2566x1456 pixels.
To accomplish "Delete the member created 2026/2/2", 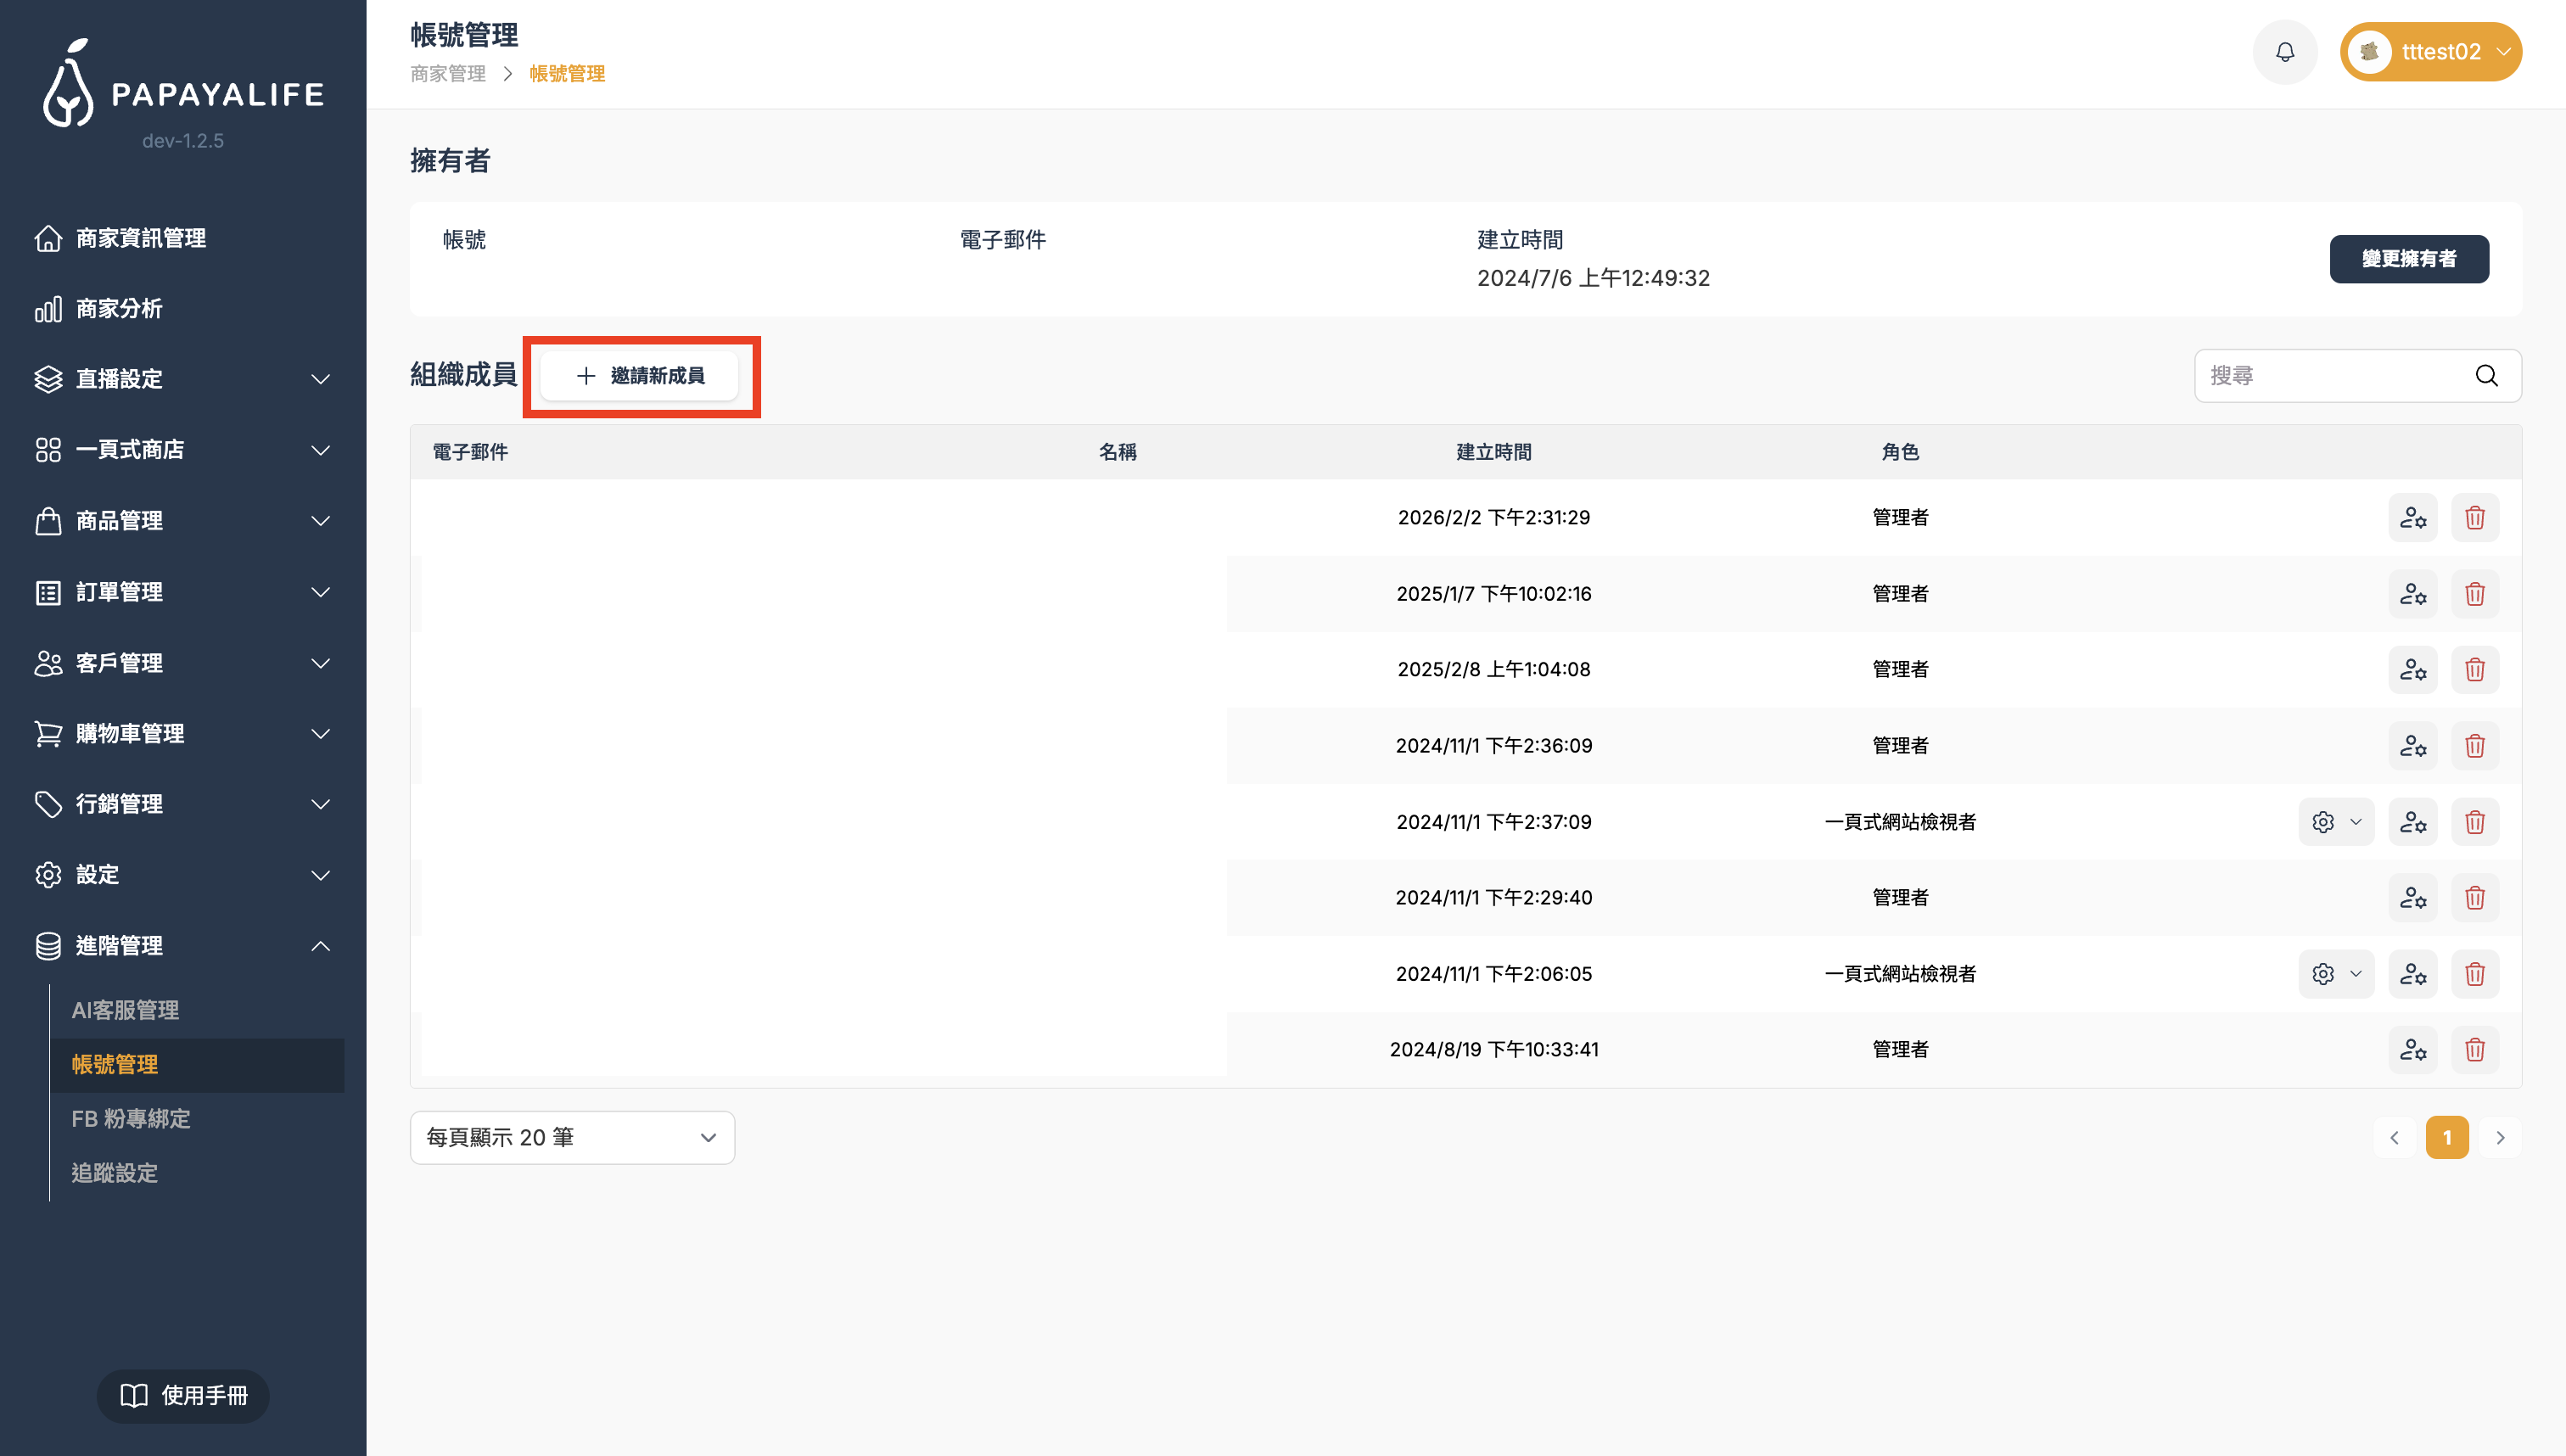I will [x=2475, y=518].
